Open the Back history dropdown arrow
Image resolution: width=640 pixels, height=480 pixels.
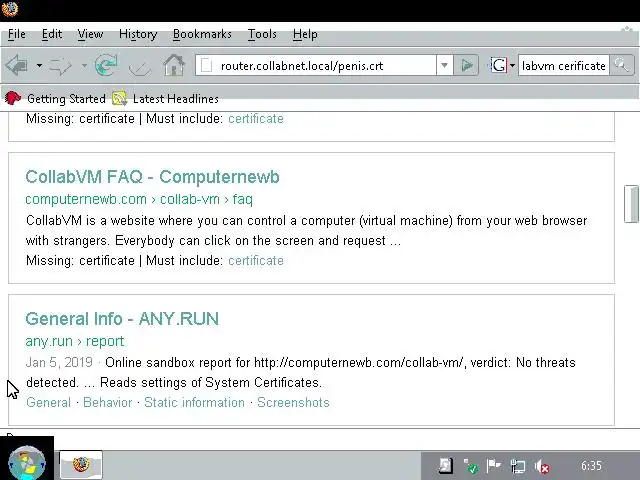click(x=39, y=65)
